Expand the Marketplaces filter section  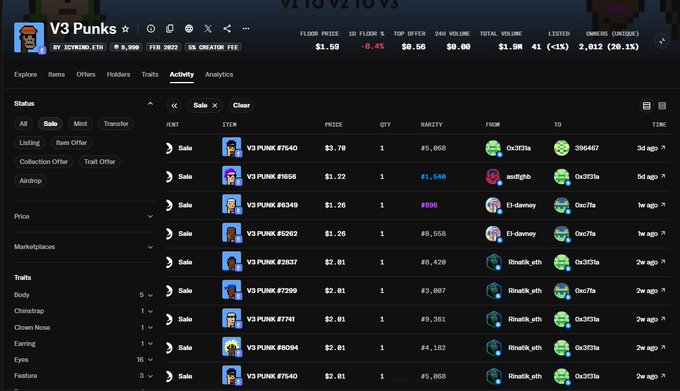(x=150, y=247)
